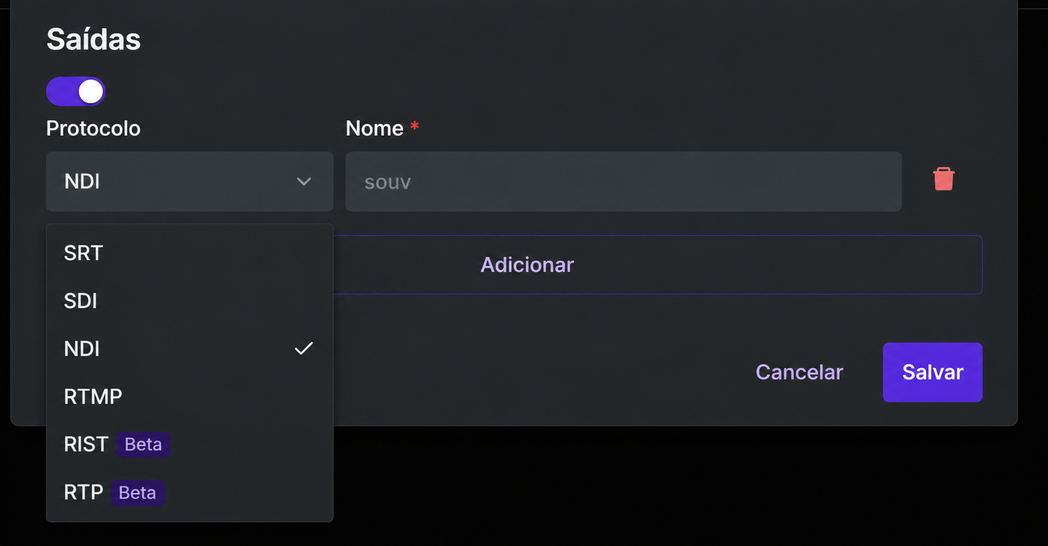Cancel the dialog with Cancelar

coord(799,372)
